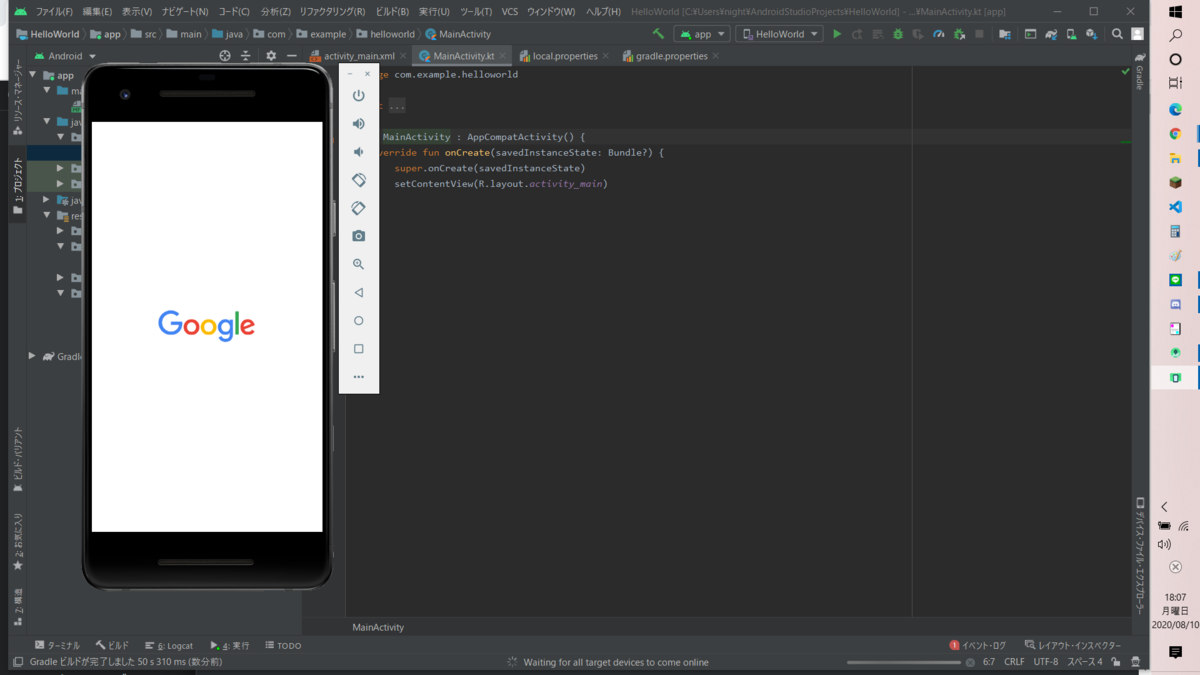The image size is (1200, 675).
Task: Expand the Gradle Scripts tree node
Action: click(x=33, y=356)
